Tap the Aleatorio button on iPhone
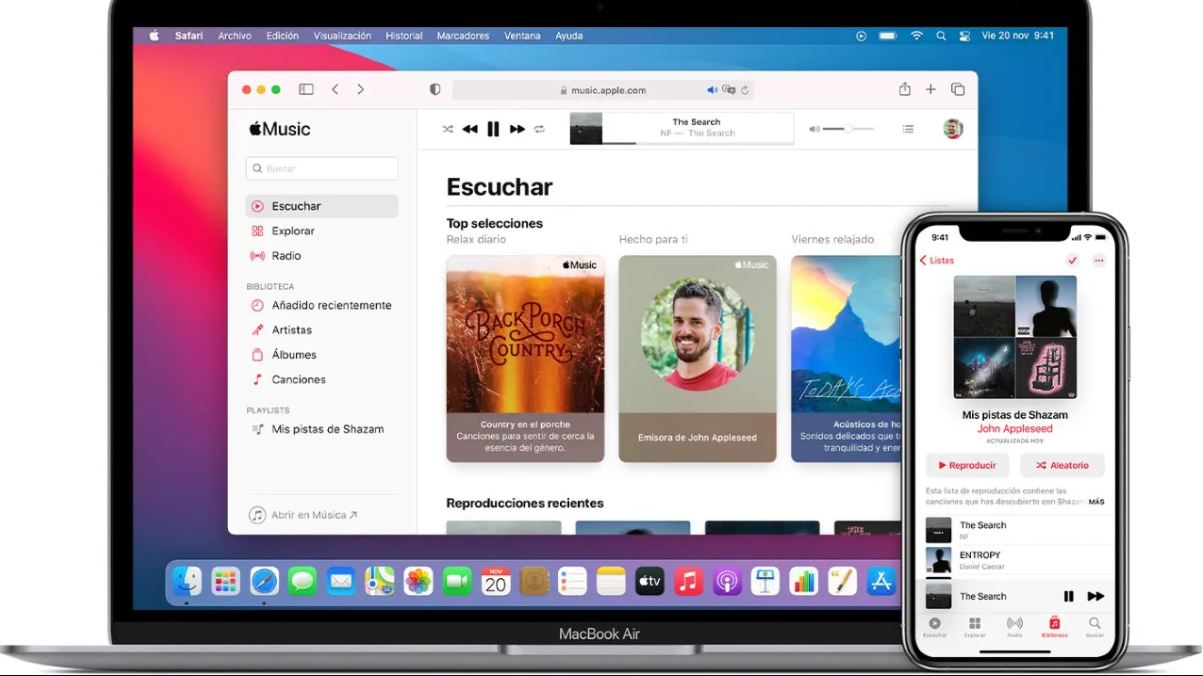Viewport: 1203px width, 676px height. (x=1062, y=465)
